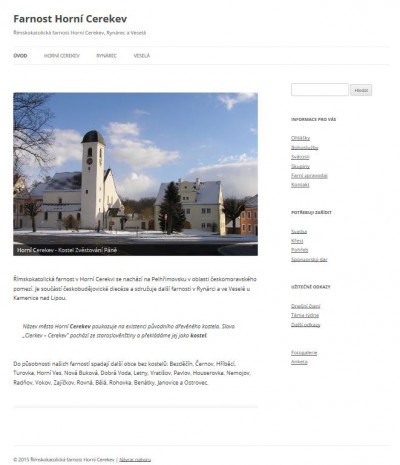Open the Farní zpravodaj link
400x465 pixels.
[309, 175]
